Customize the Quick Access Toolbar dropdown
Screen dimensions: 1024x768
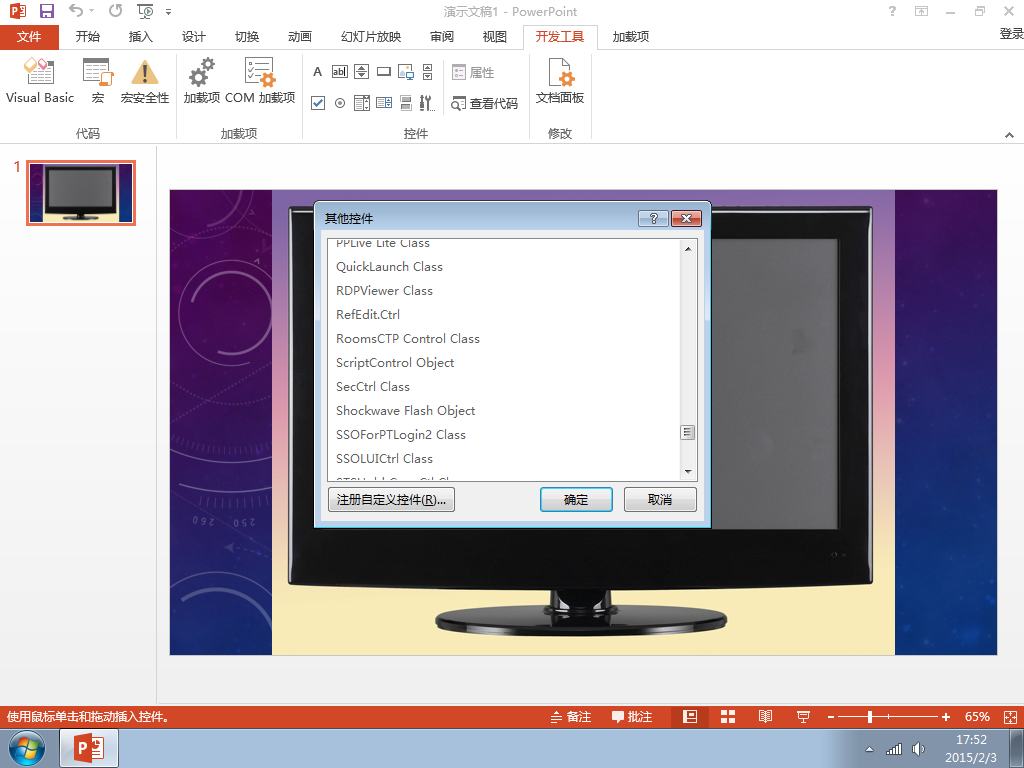tap(168, 12)
